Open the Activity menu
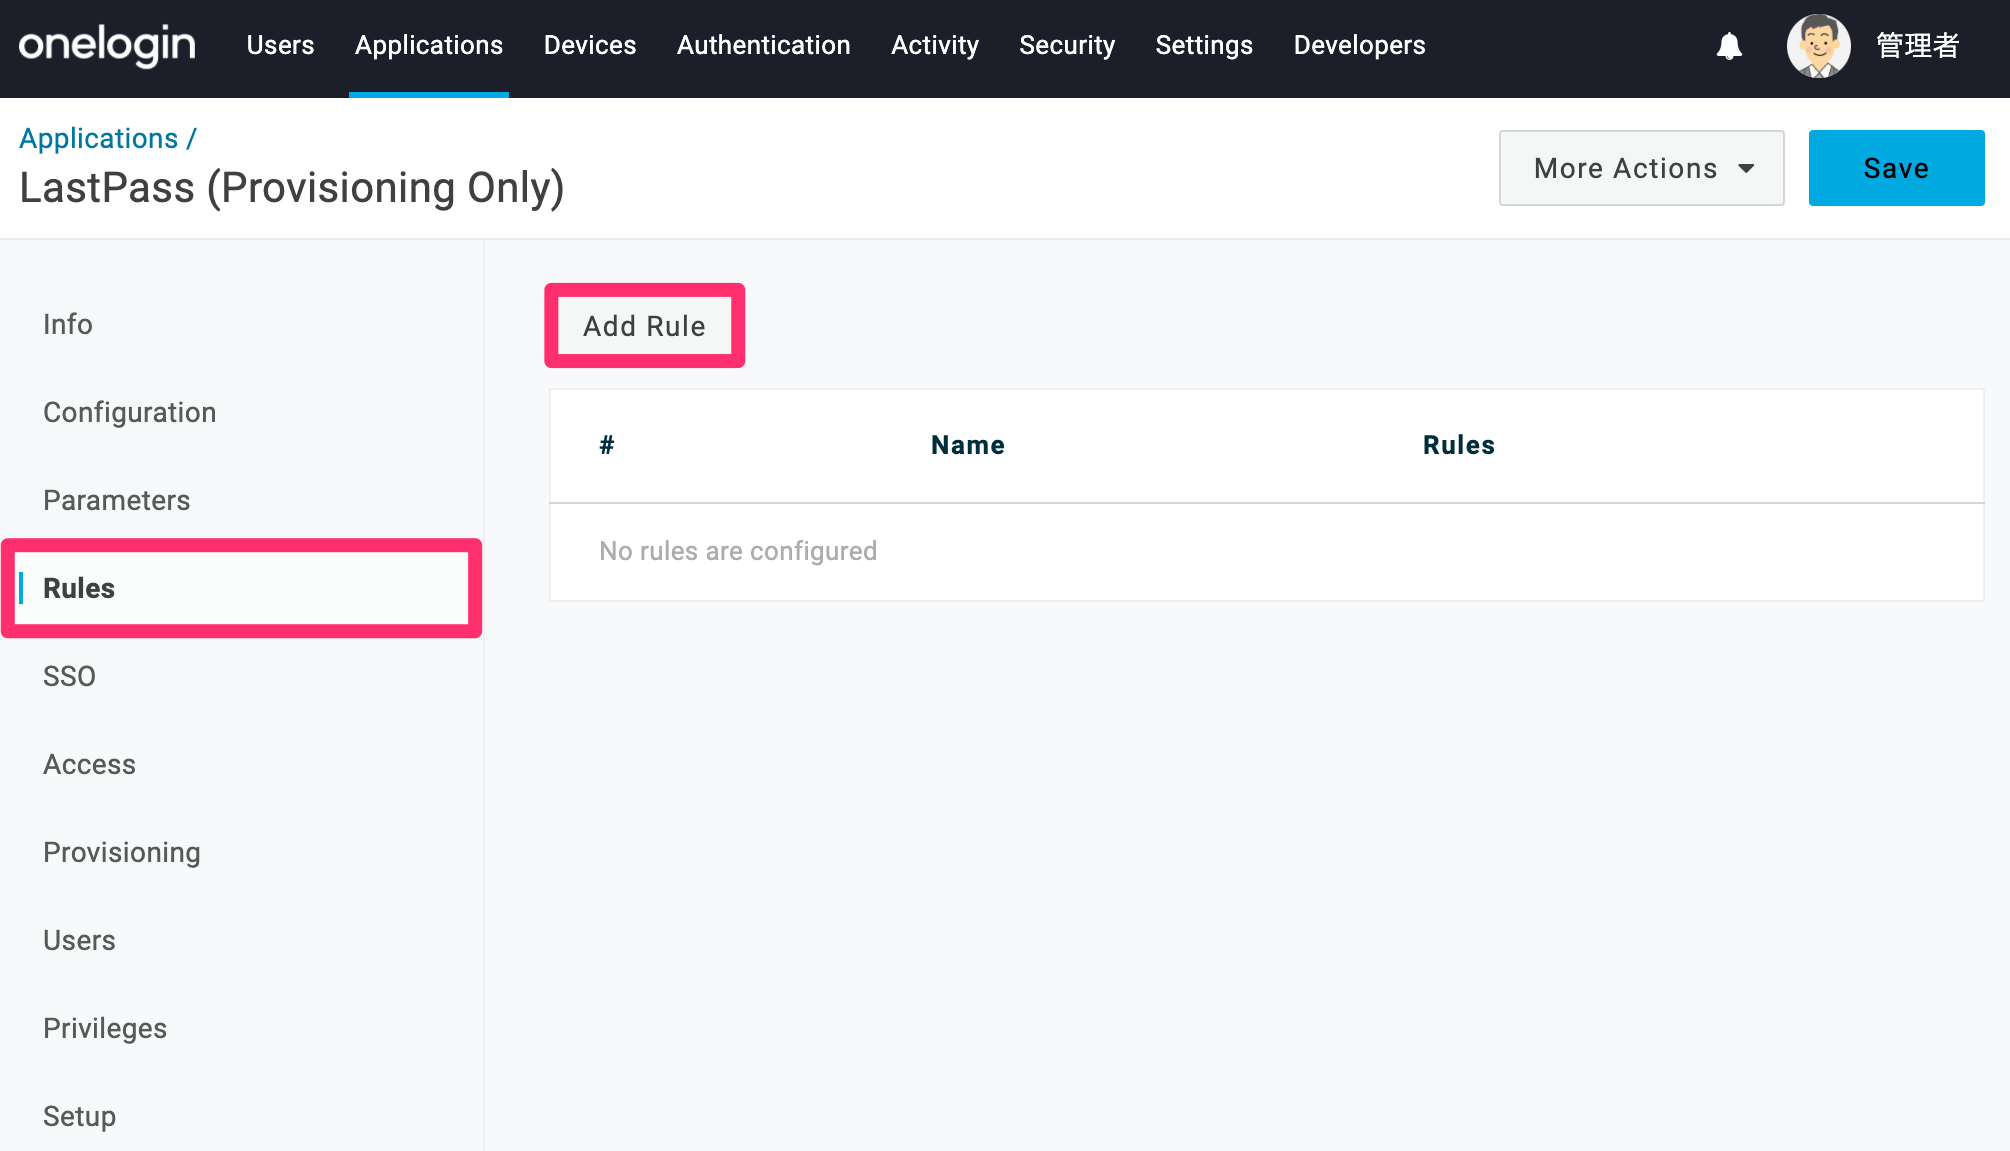The image size is (2010, 1151). [935, 45]
